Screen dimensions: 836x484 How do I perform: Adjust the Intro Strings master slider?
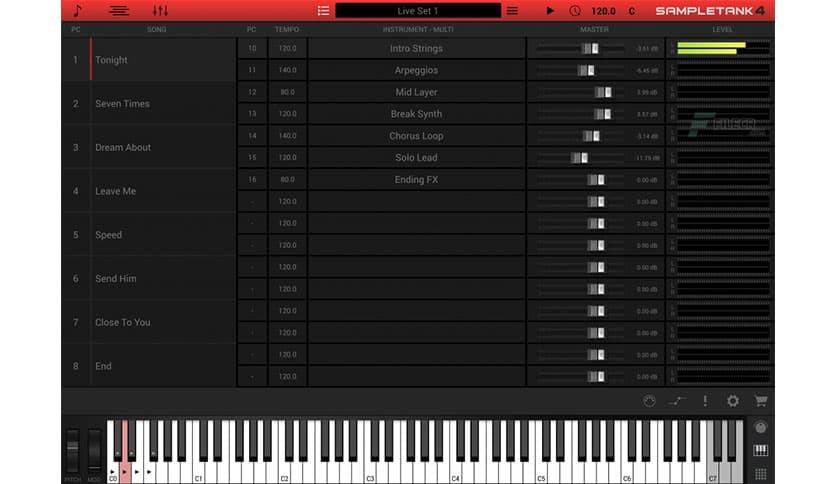pos(590,49)
